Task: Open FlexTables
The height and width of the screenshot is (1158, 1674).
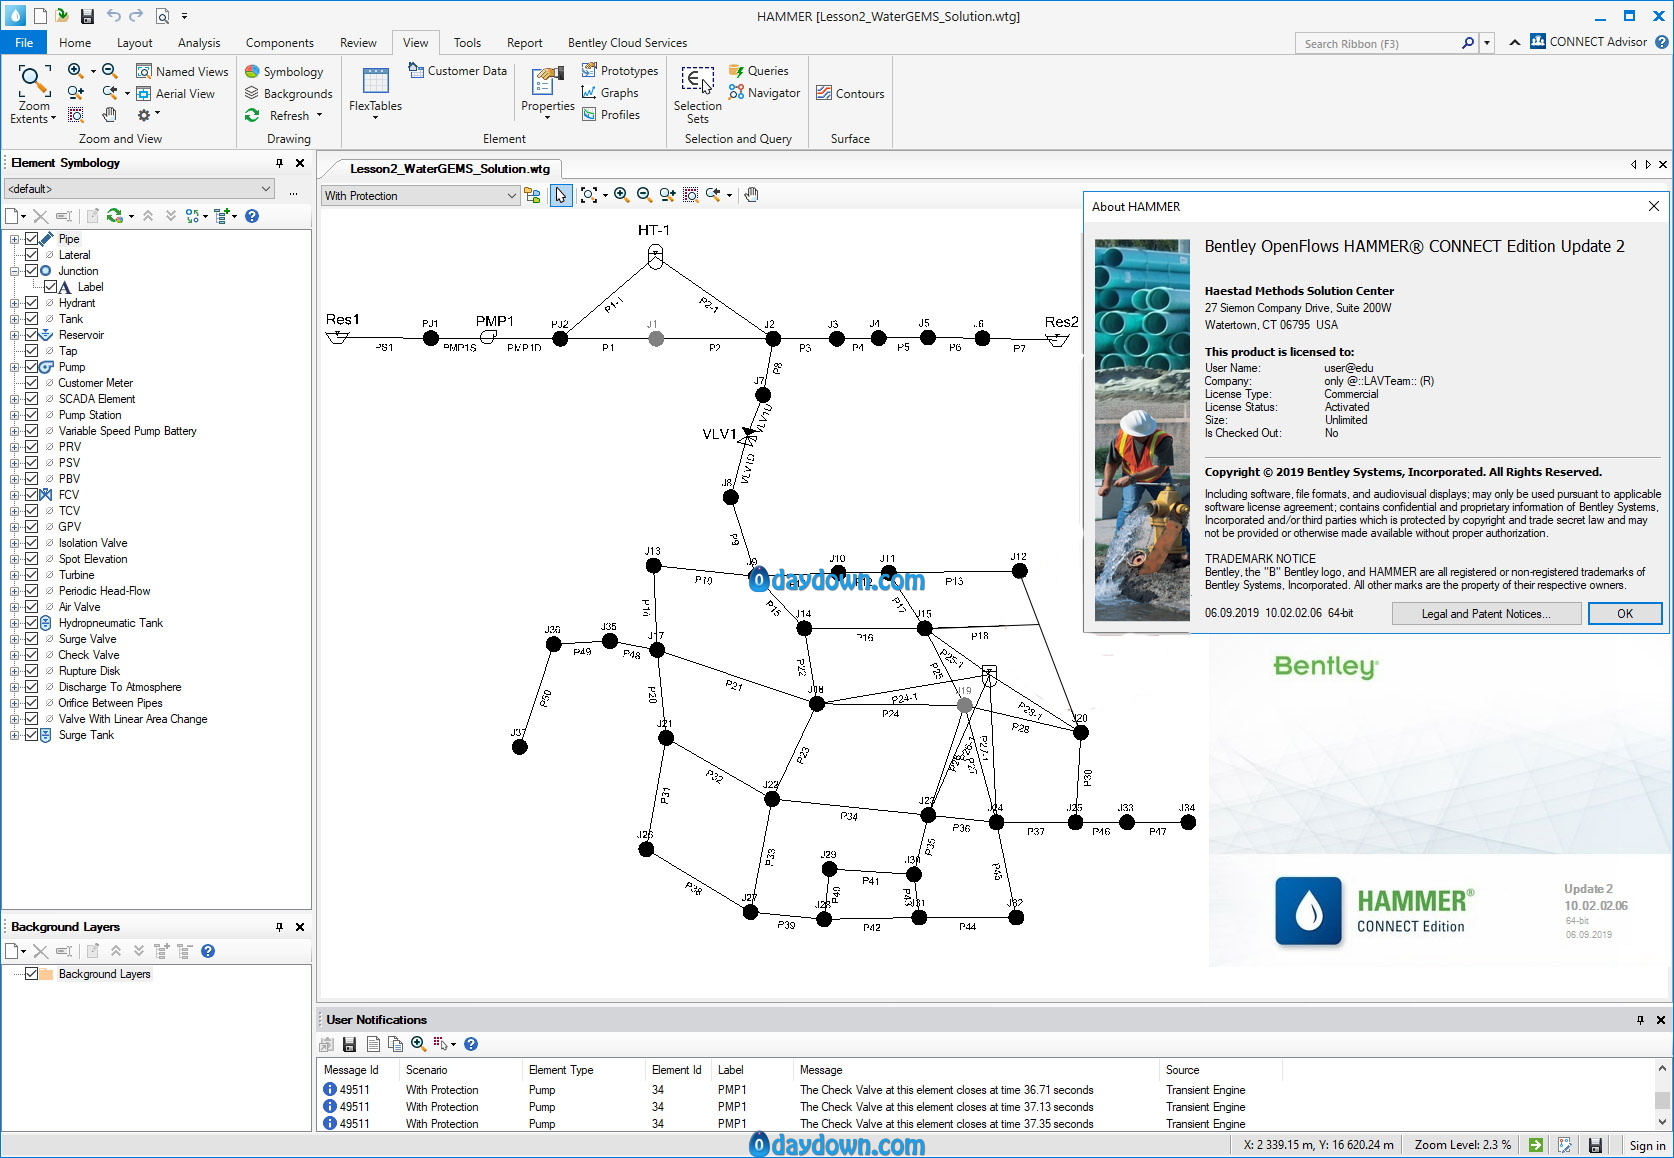Action: tap(375, 93)
